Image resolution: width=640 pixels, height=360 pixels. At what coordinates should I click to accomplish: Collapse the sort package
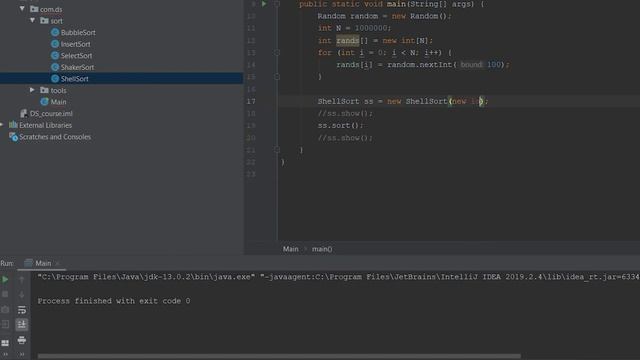click(32, 20)
